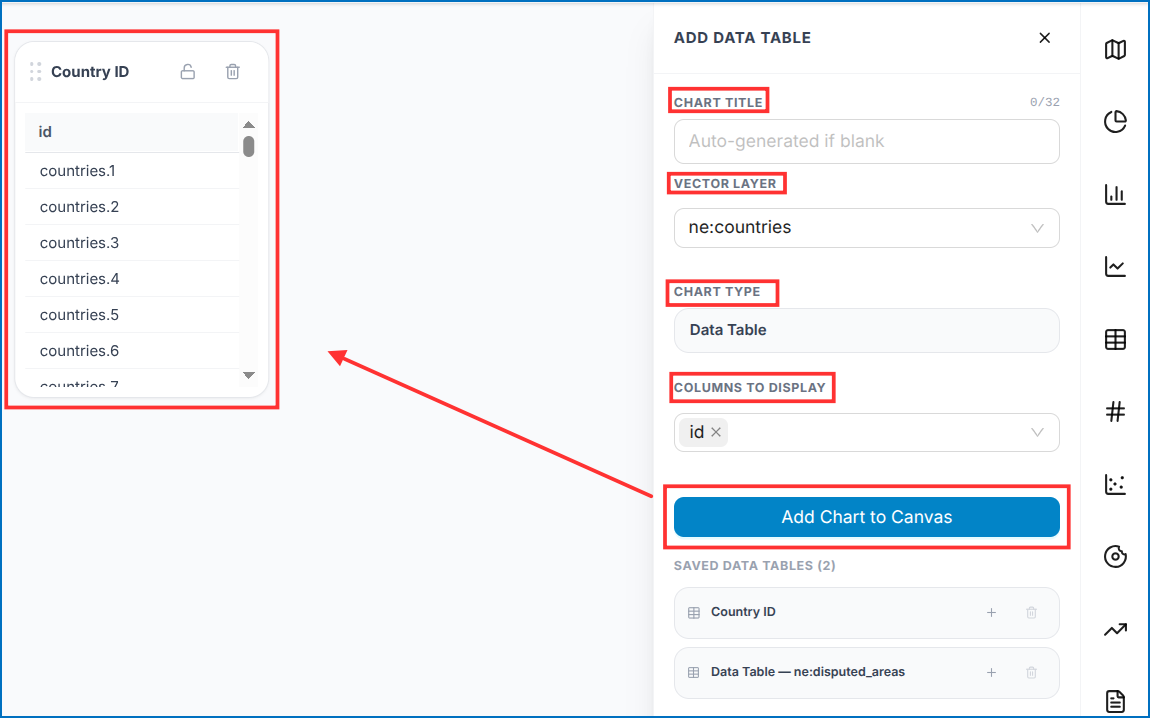Remove the id column tag

tap(716, 432)
